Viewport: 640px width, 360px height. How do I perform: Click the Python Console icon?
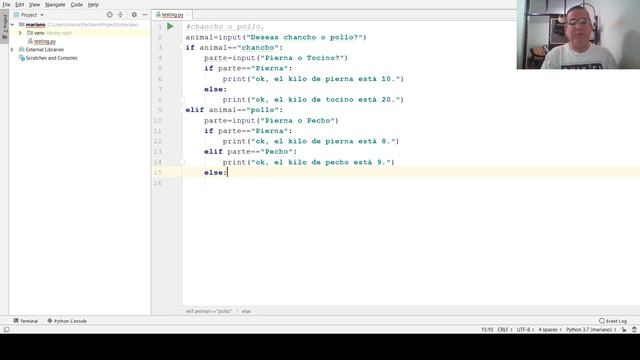click(50, 321)
